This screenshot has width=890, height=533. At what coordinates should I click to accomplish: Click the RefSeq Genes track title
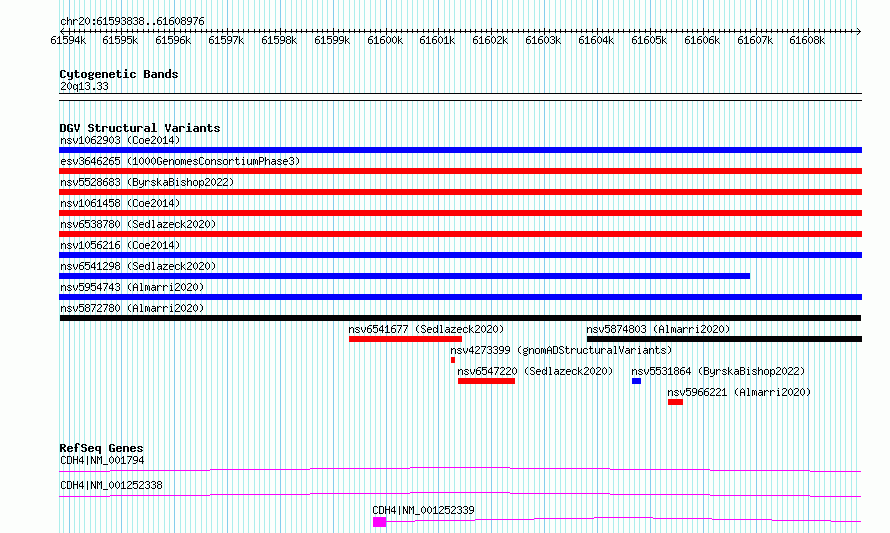pyautogui.click(x=101, y=448)
